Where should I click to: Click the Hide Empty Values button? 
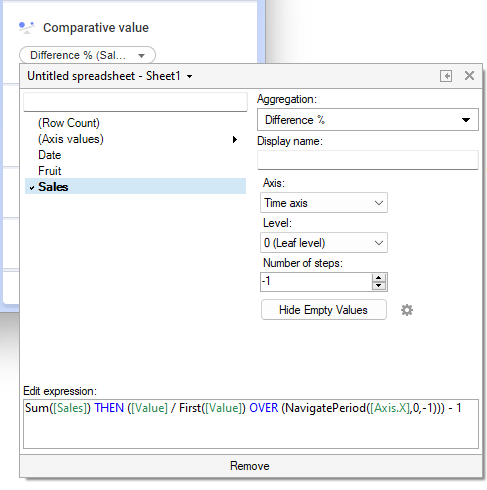[324, 310]
